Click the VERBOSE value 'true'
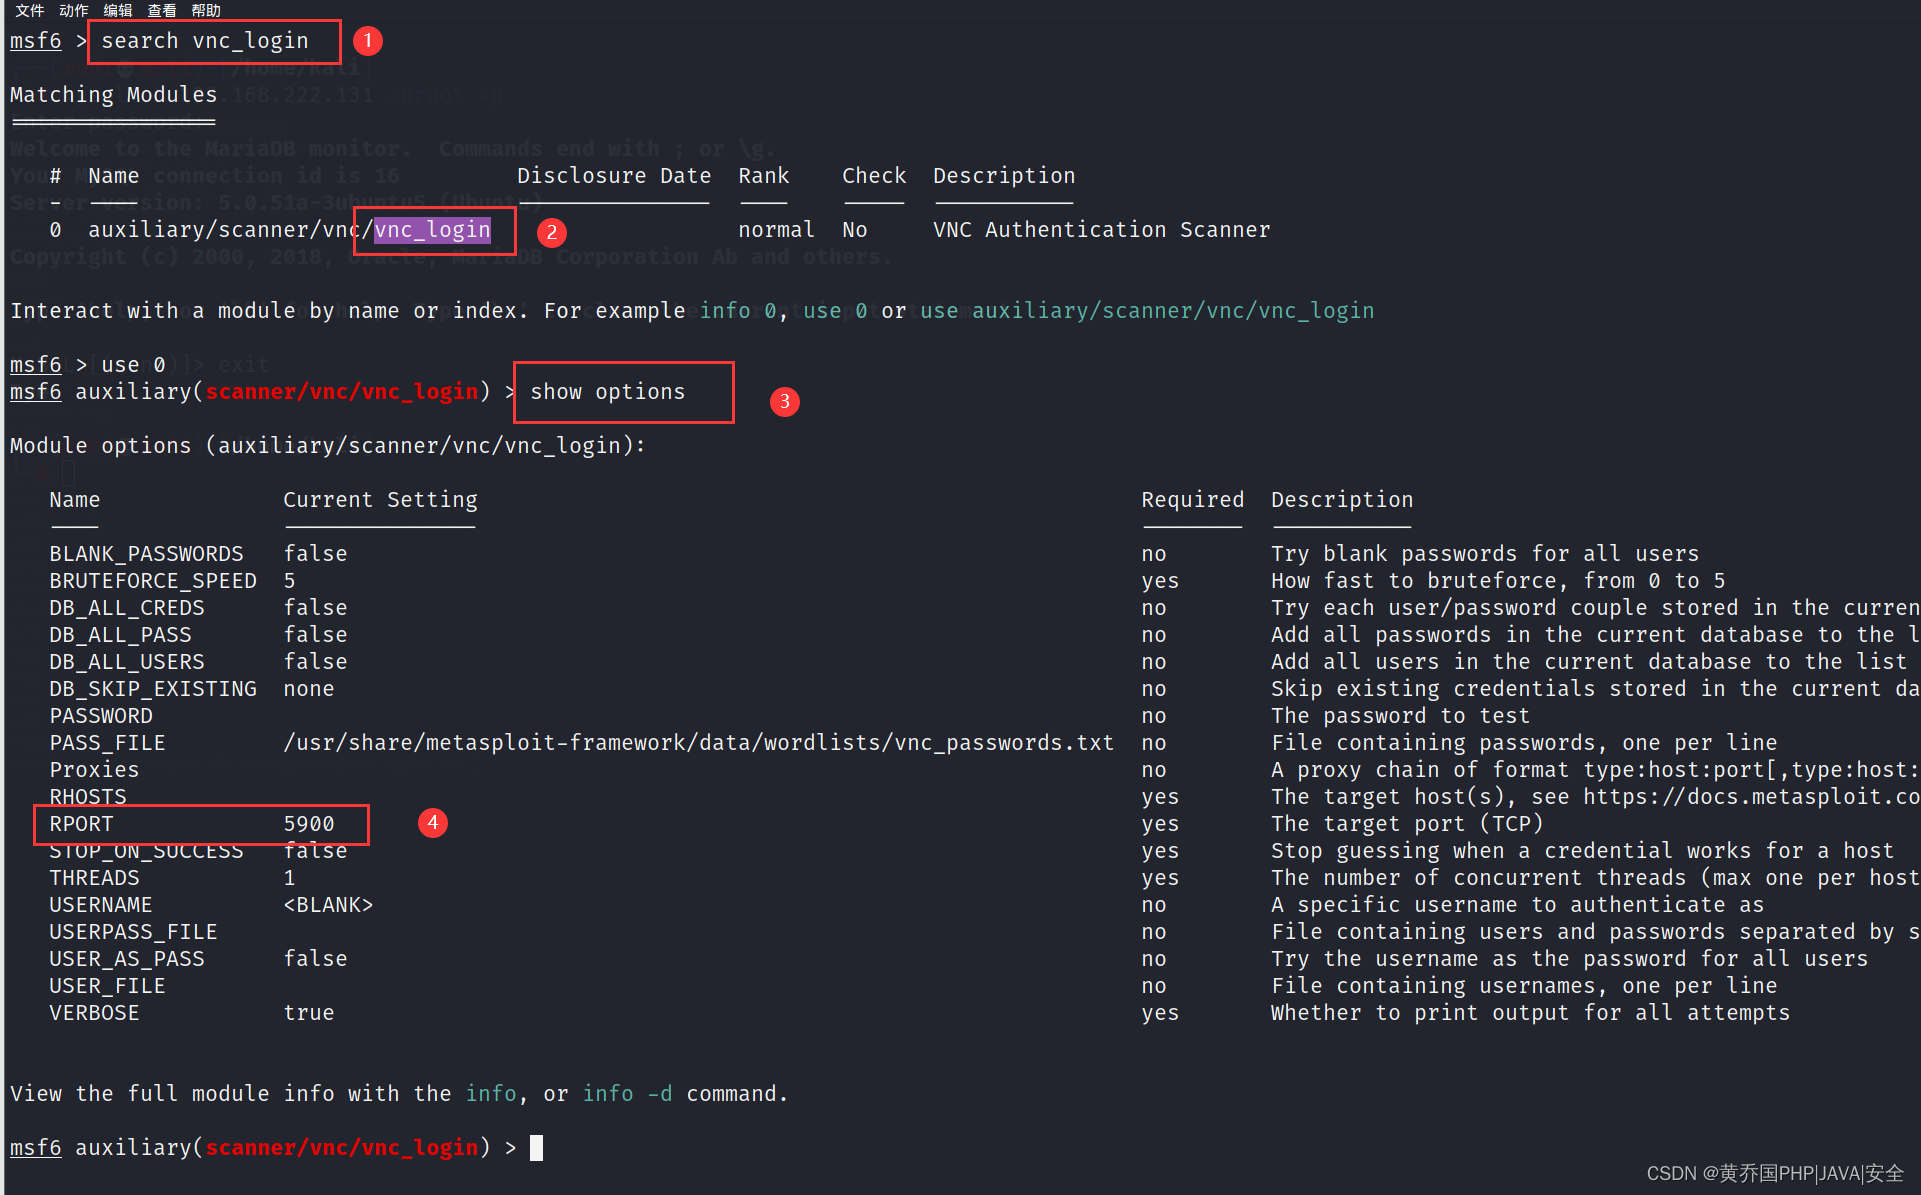 pyautogui.click(x=309, y=1013)
